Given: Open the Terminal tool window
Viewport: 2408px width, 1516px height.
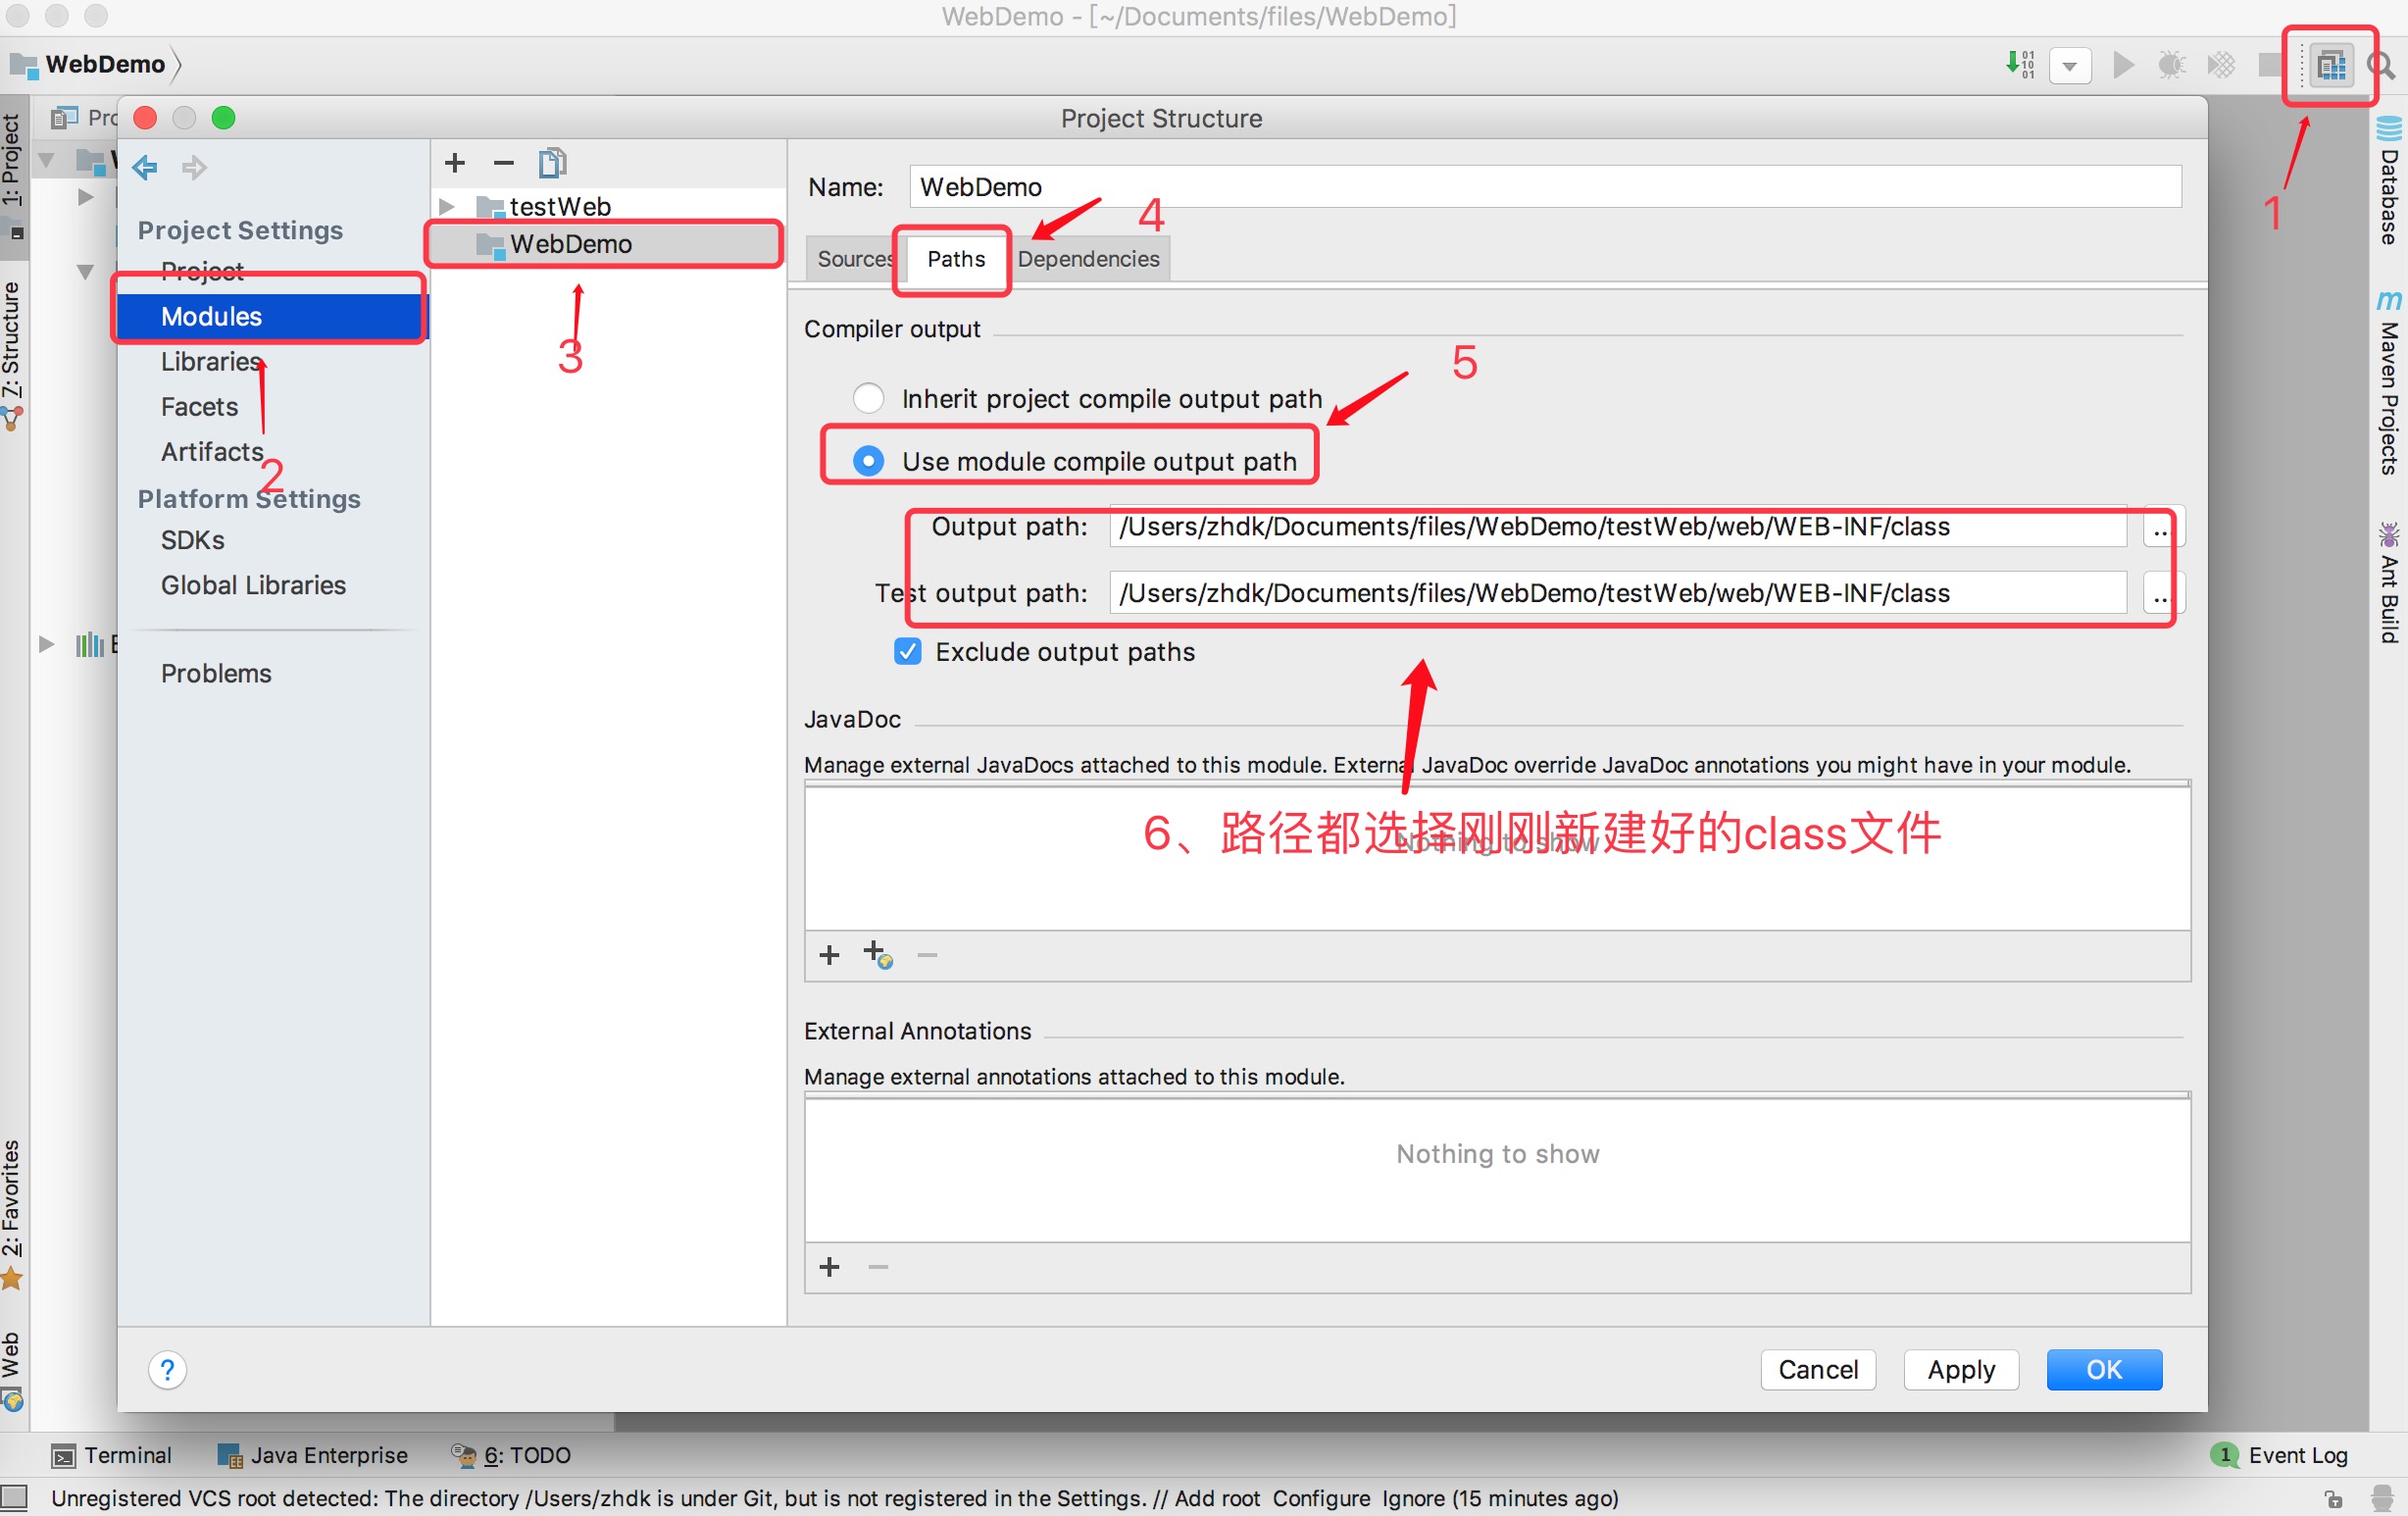Looking at the screenshot, I should pyautogui.click(x=112, y=1455).
